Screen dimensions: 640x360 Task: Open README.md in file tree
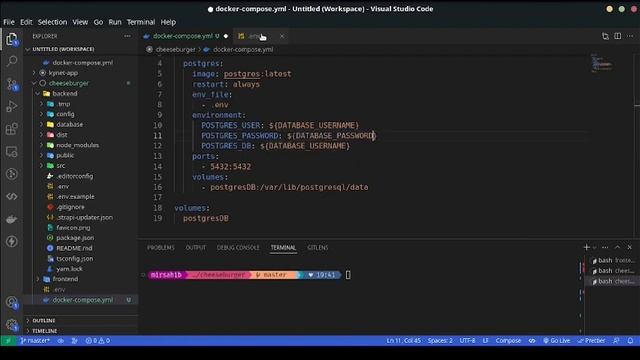(x=74, y=248)
